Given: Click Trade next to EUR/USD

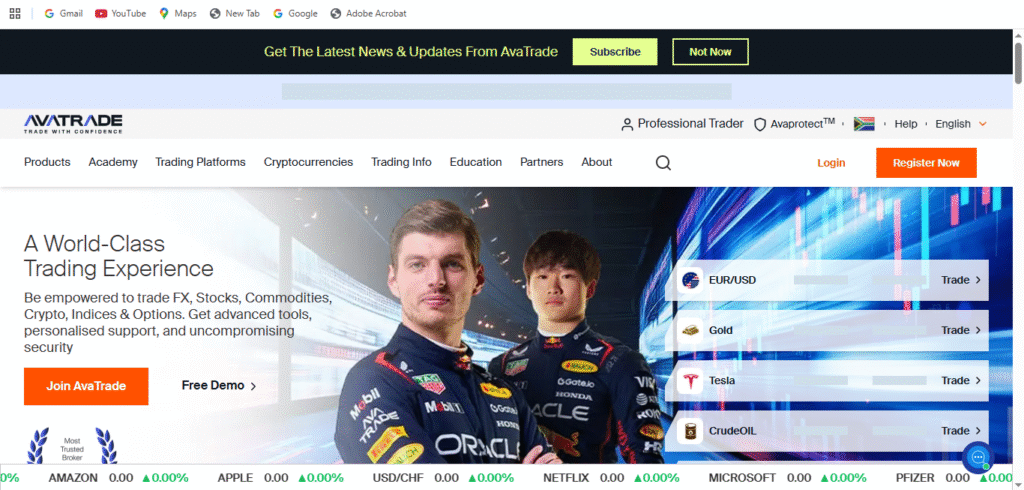Looking at the screenshot, I should pos(960,280).
